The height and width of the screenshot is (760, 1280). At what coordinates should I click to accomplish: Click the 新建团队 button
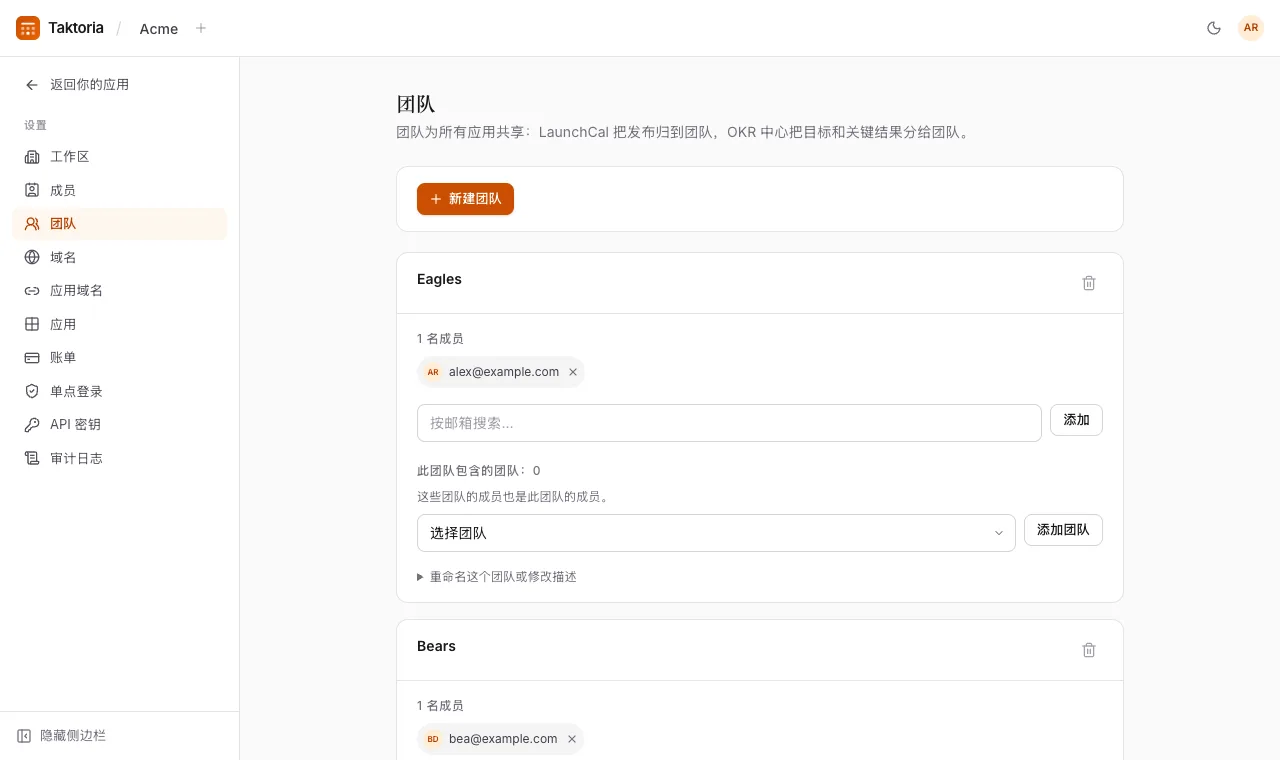pos(465,199)
